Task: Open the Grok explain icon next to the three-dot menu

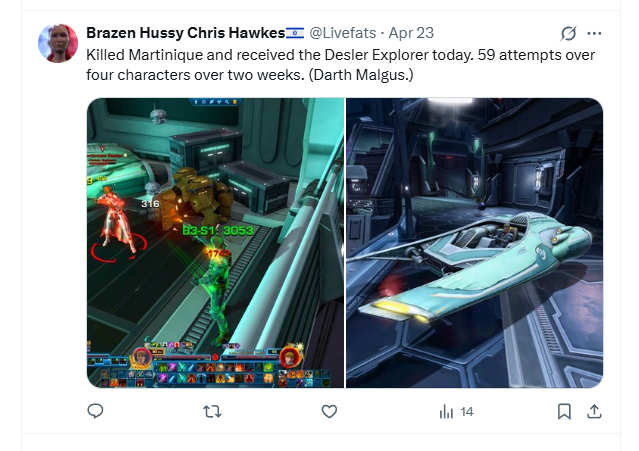Action: click(x=568, y=33)
